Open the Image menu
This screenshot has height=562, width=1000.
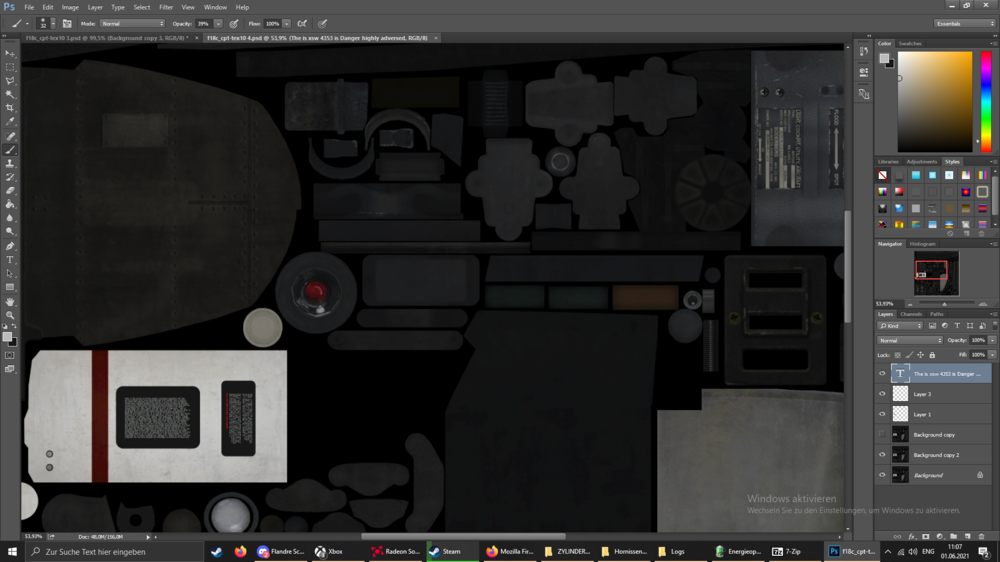tap(70, 7)
